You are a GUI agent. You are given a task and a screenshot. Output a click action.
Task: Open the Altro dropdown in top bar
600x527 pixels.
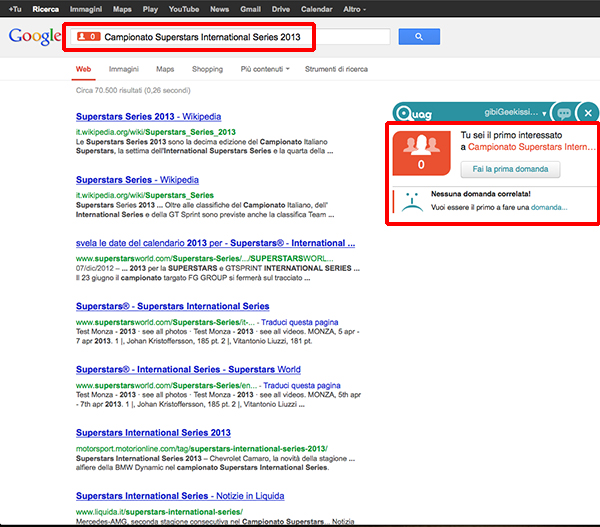point(354,9)
